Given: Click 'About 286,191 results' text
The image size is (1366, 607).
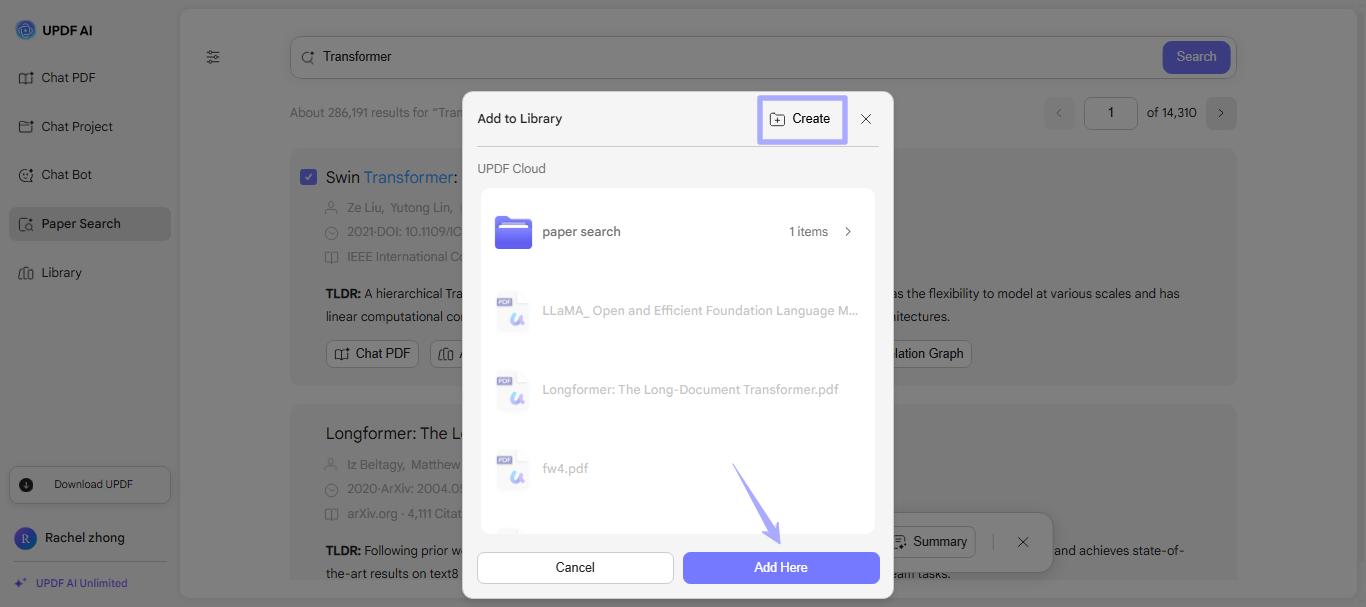Looking at the screenshot, I should (376, 113).
